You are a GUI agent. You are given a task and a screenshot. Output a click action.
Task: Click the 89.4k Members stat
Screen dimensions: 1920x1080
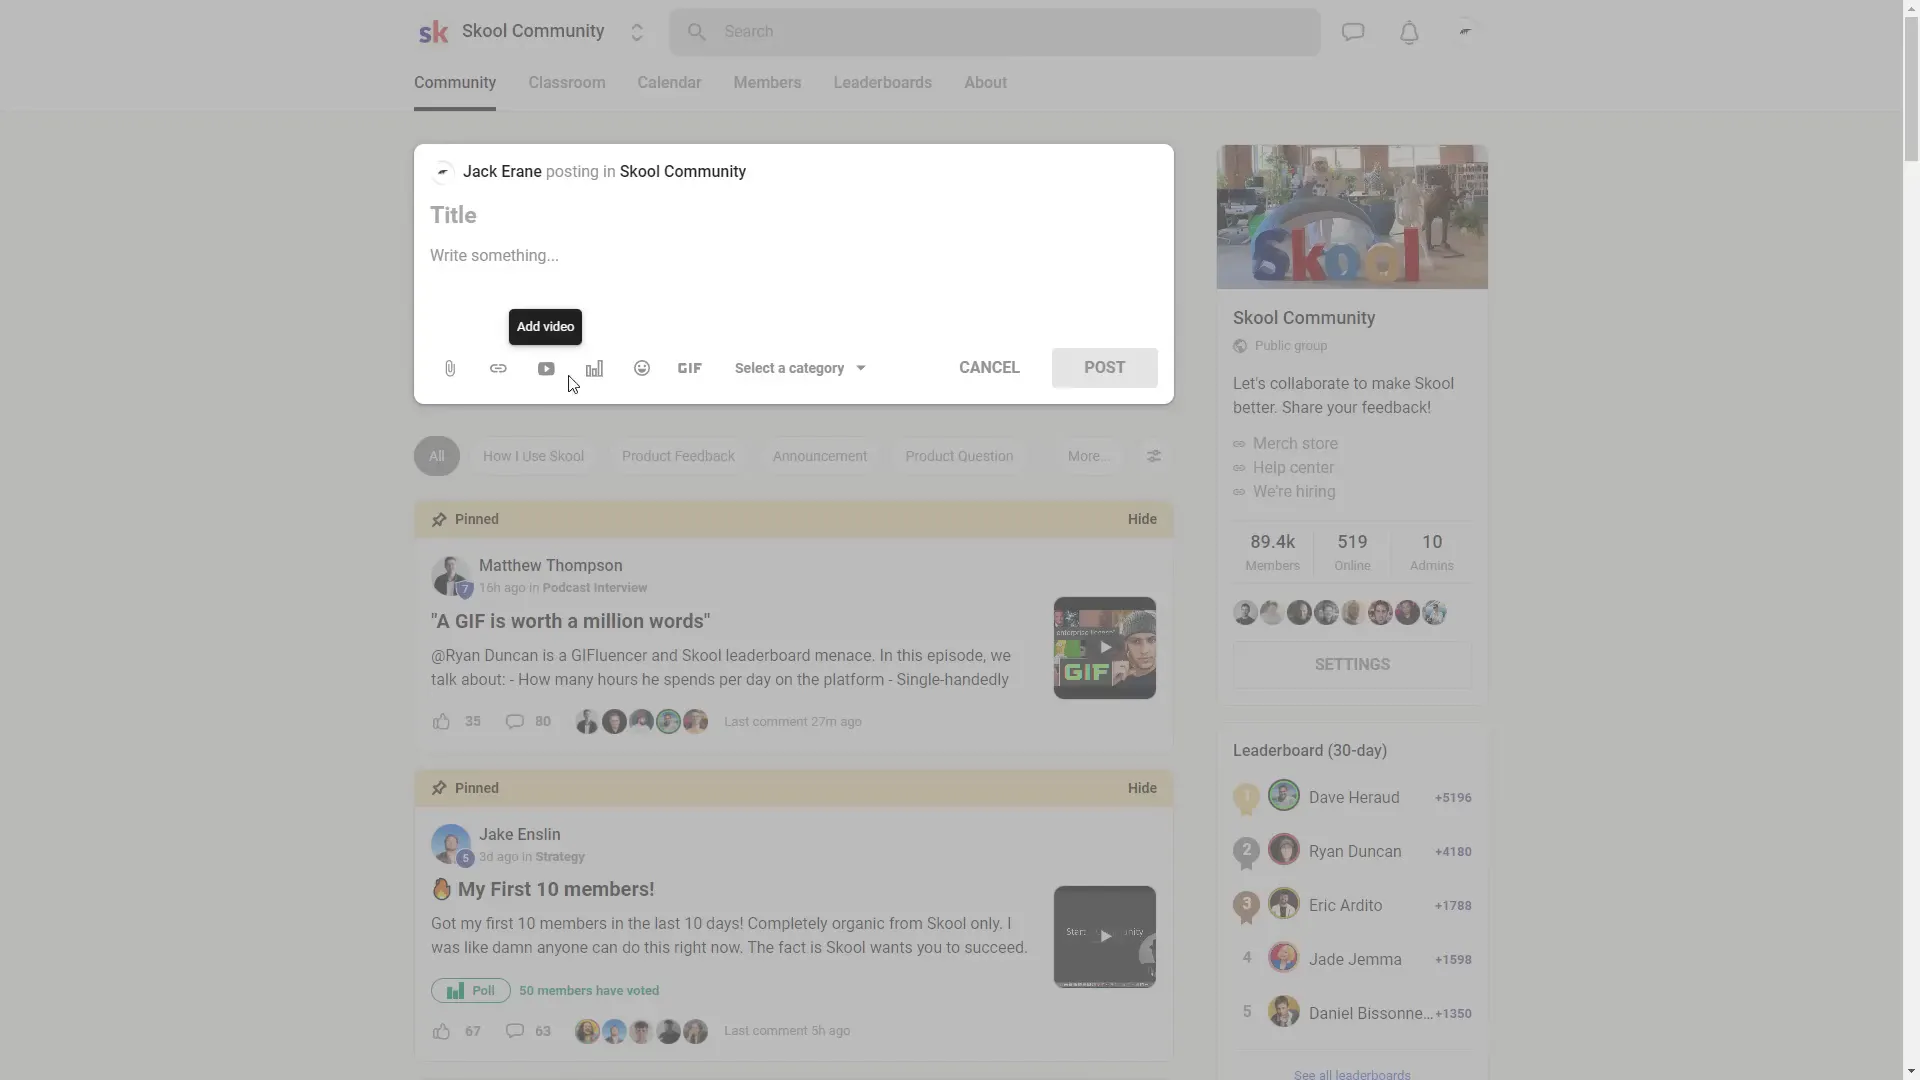click(1272, 552)
